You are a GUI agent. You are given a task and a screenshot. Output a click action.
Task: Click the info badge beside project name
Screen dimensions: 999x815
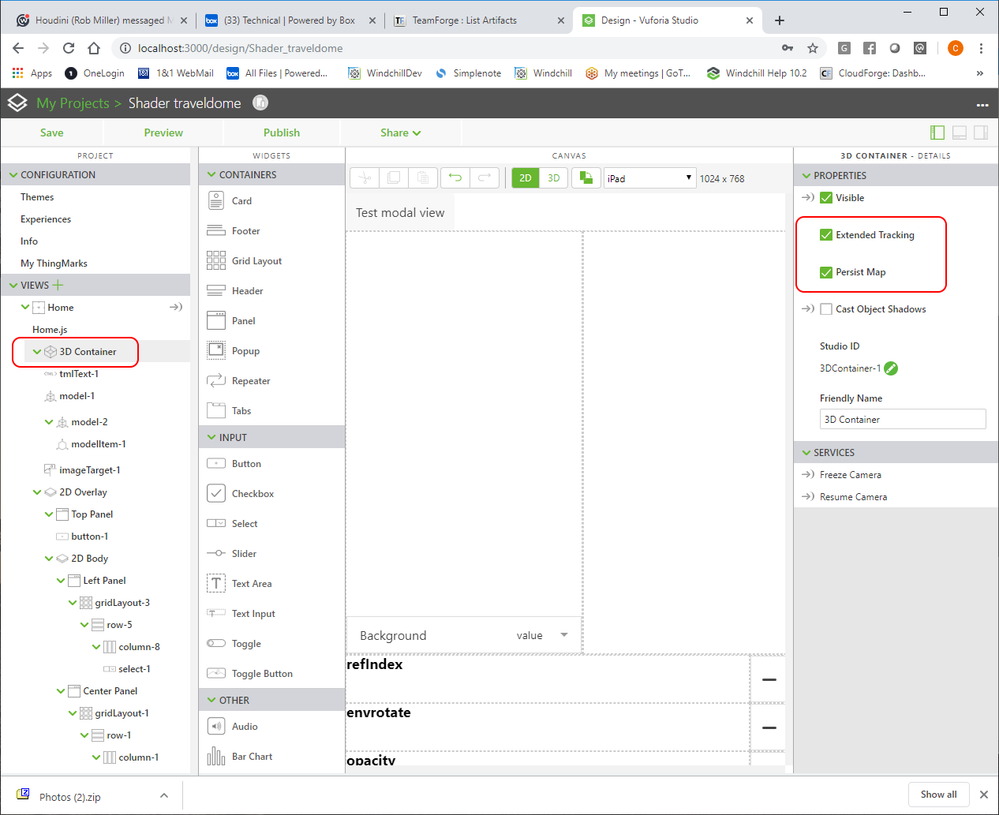click(x=260, y=103)
